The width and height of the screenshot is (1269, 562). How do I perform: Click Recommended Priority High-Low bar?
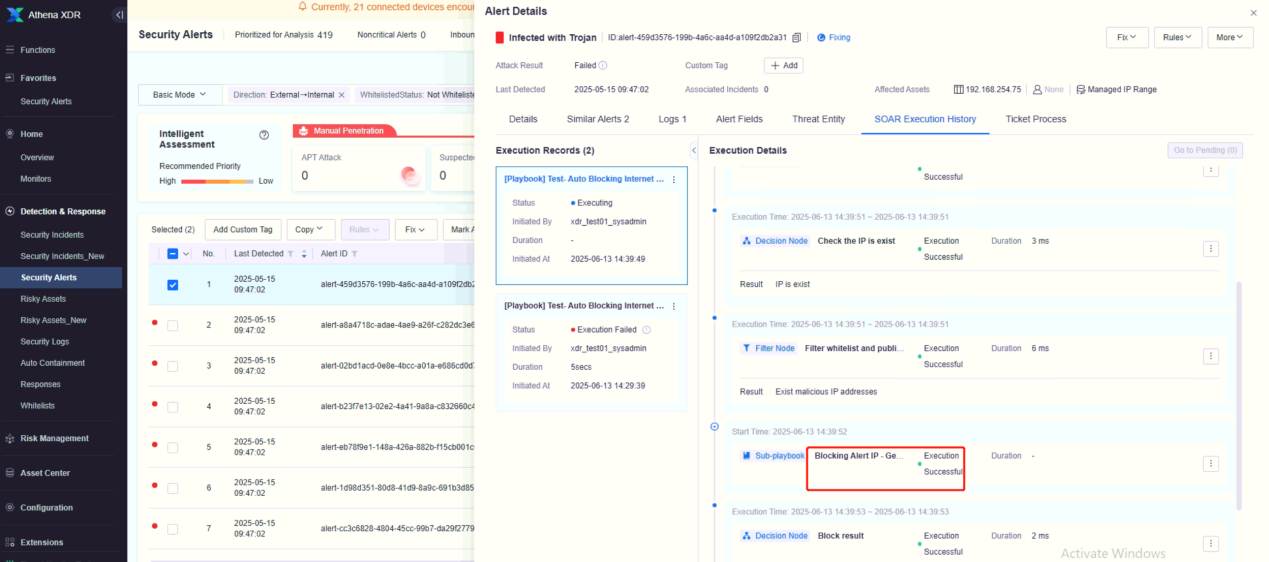219,182
